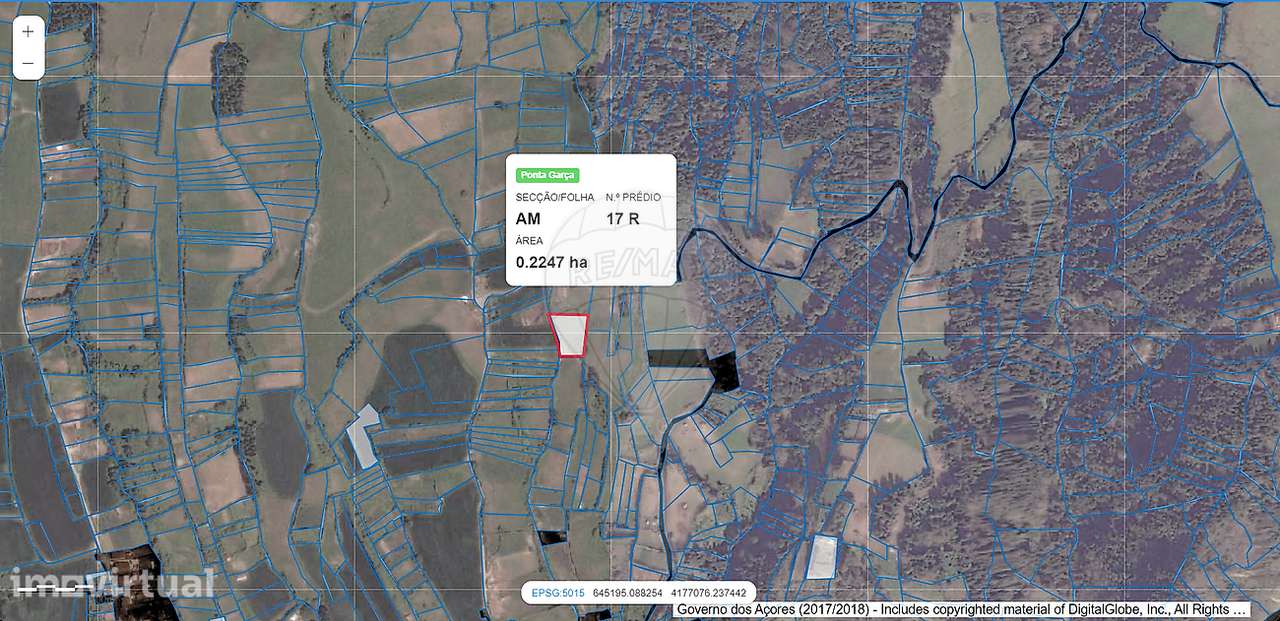Screen dimensions: 1280x621
Task: Click the ÁREA label in popup
Action: 529,241
